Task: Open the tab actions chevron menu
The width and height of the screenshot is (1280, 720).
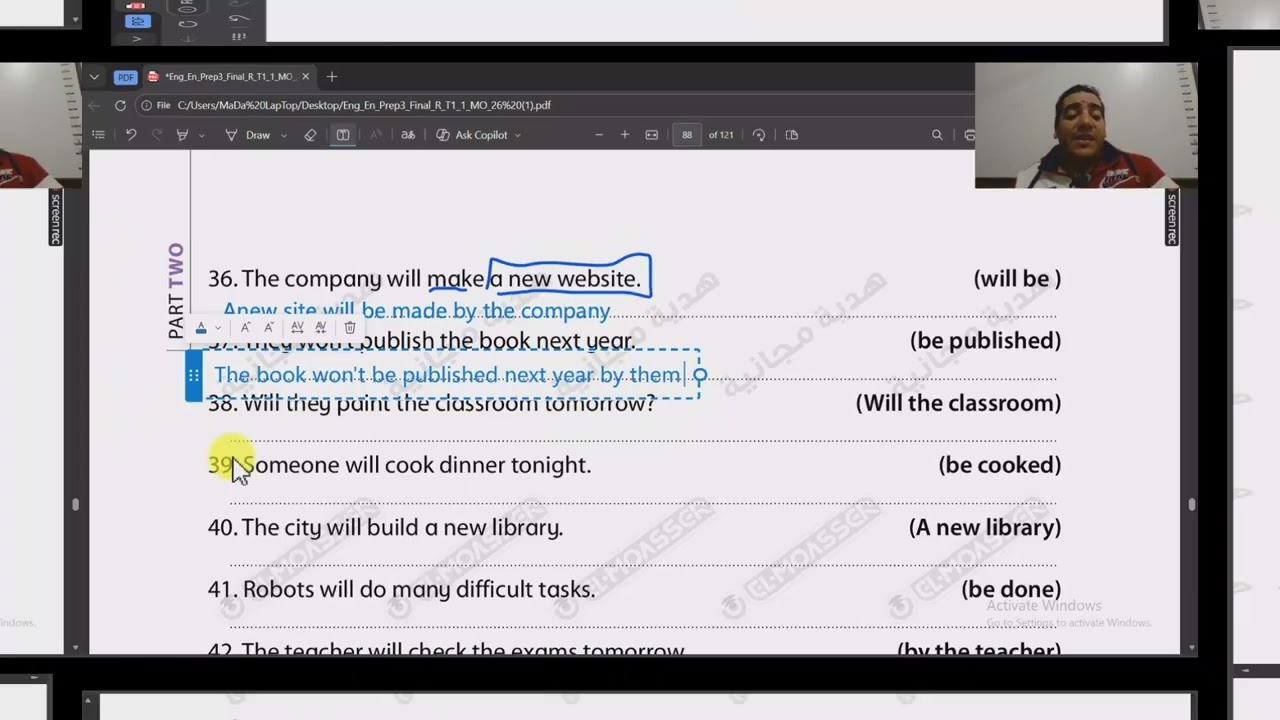Action: click(94, 77)
